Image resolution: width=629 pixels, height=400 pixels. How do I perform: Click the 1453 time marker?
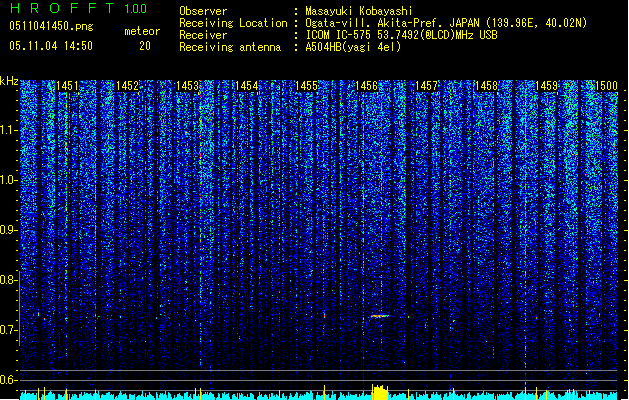187,86
